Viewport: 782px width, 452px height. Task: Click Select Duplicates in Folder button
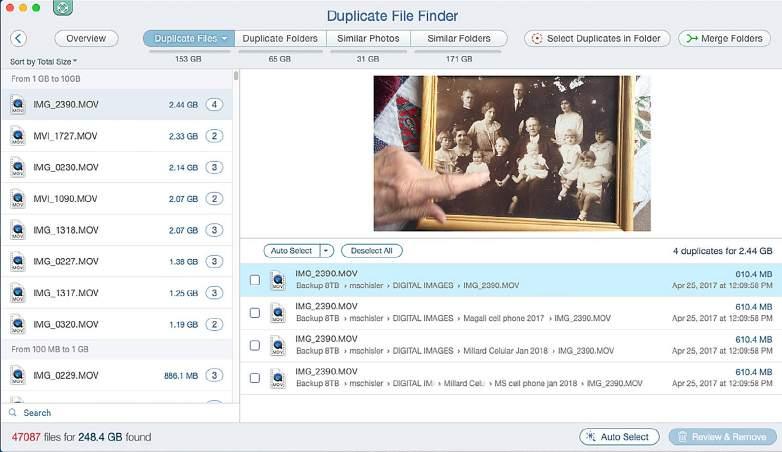click(x=597, y=38)
